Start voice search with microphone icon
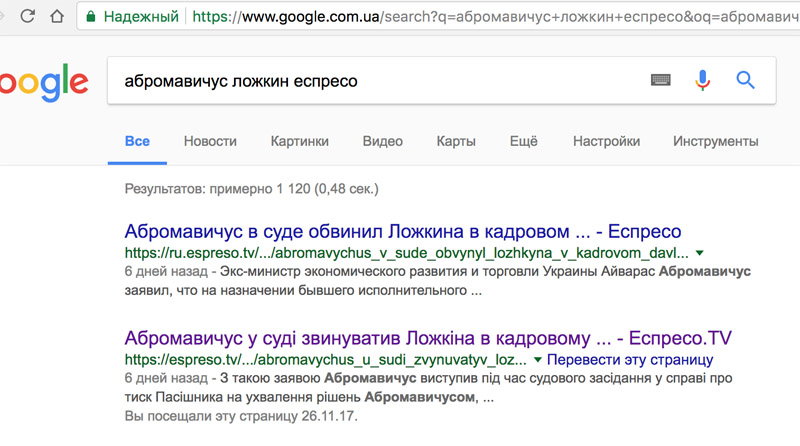Viewport: 800px width, 446px height. point(703,81)
